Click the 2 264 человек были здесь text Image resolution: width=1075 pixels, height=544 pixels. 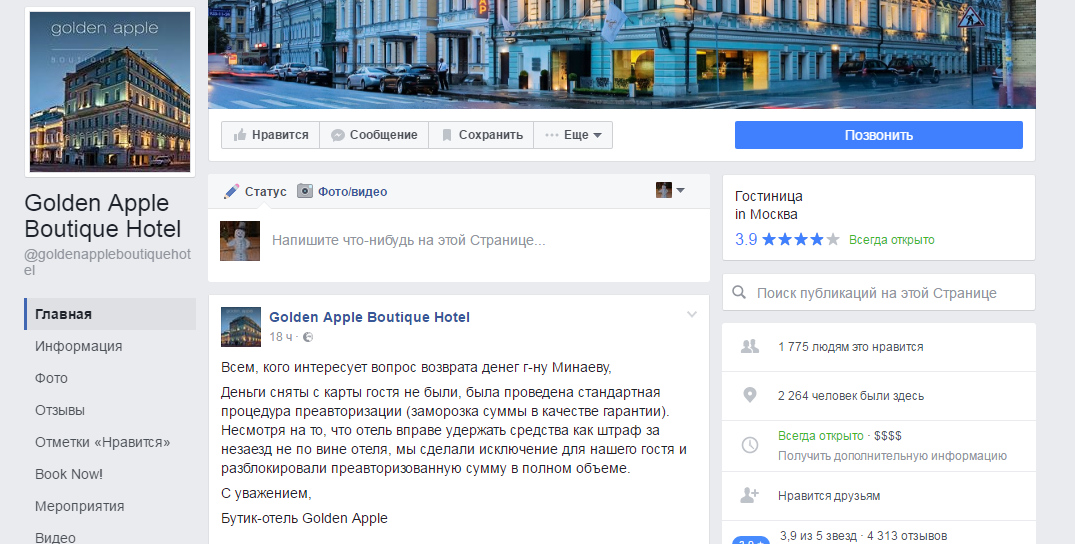coord(851,396)
